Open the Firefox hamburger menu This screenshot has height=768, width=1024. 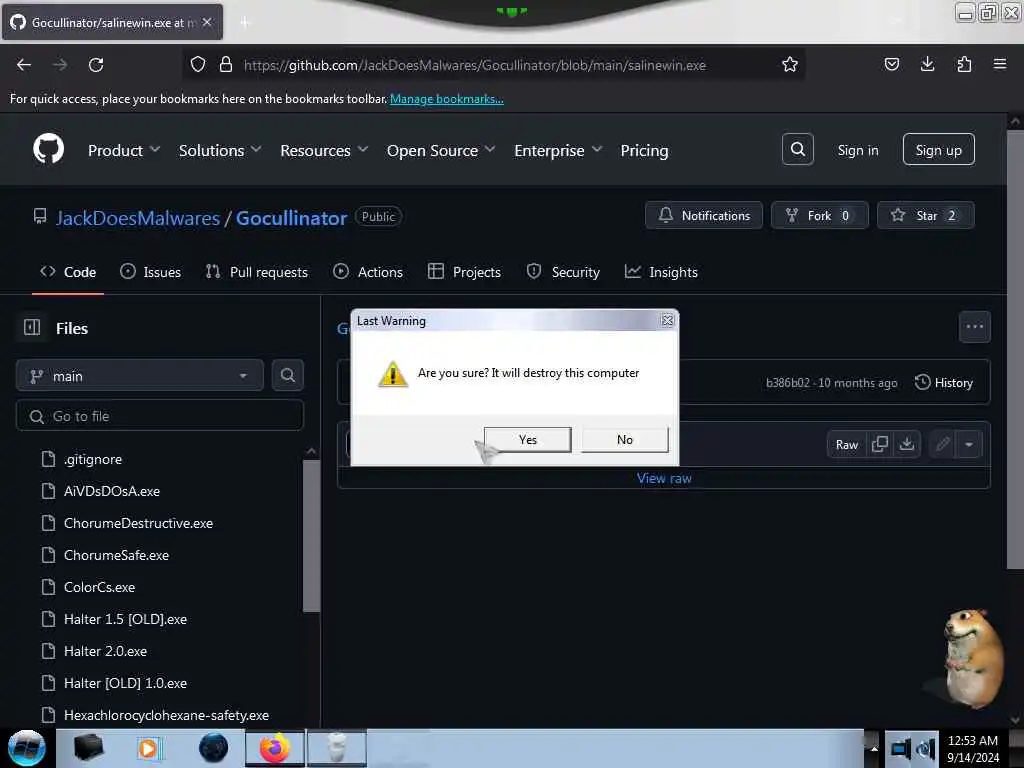click(x=999, y=64)
